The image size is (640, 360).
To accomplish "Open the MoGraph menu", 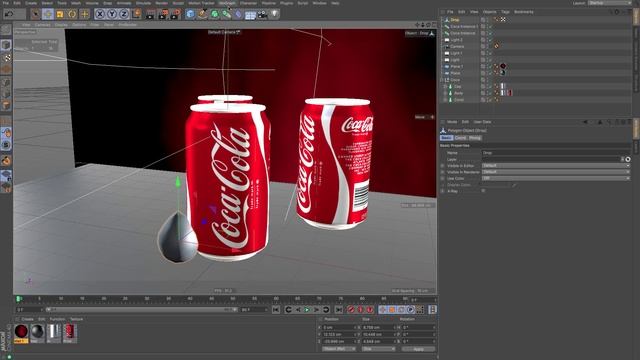I will point(227,3).
